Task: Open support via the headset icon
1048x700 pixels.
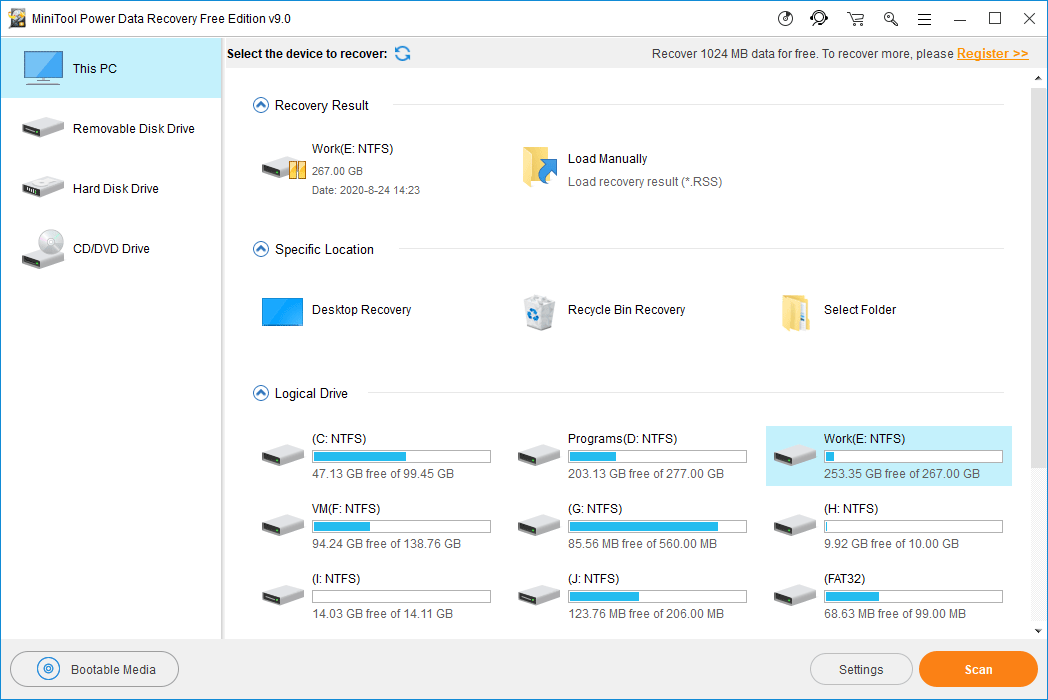Action: 819,19
